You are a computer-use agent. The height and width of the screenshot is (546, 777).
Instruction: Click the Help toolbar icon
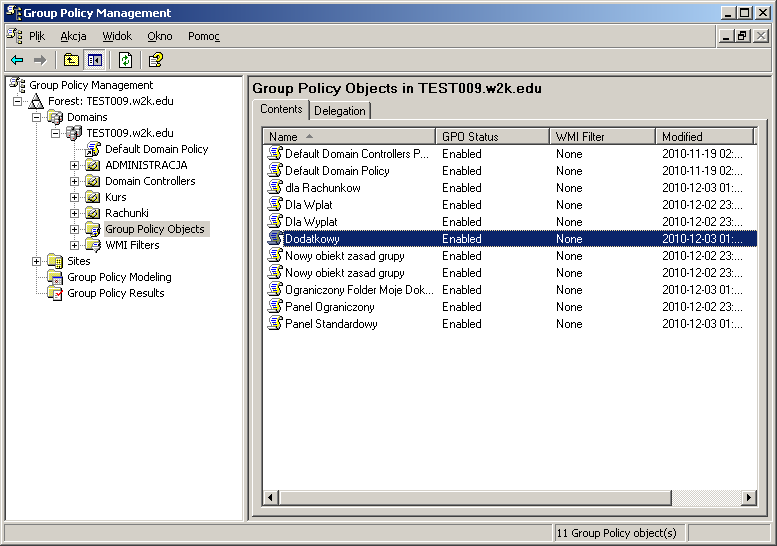point(156,60)
